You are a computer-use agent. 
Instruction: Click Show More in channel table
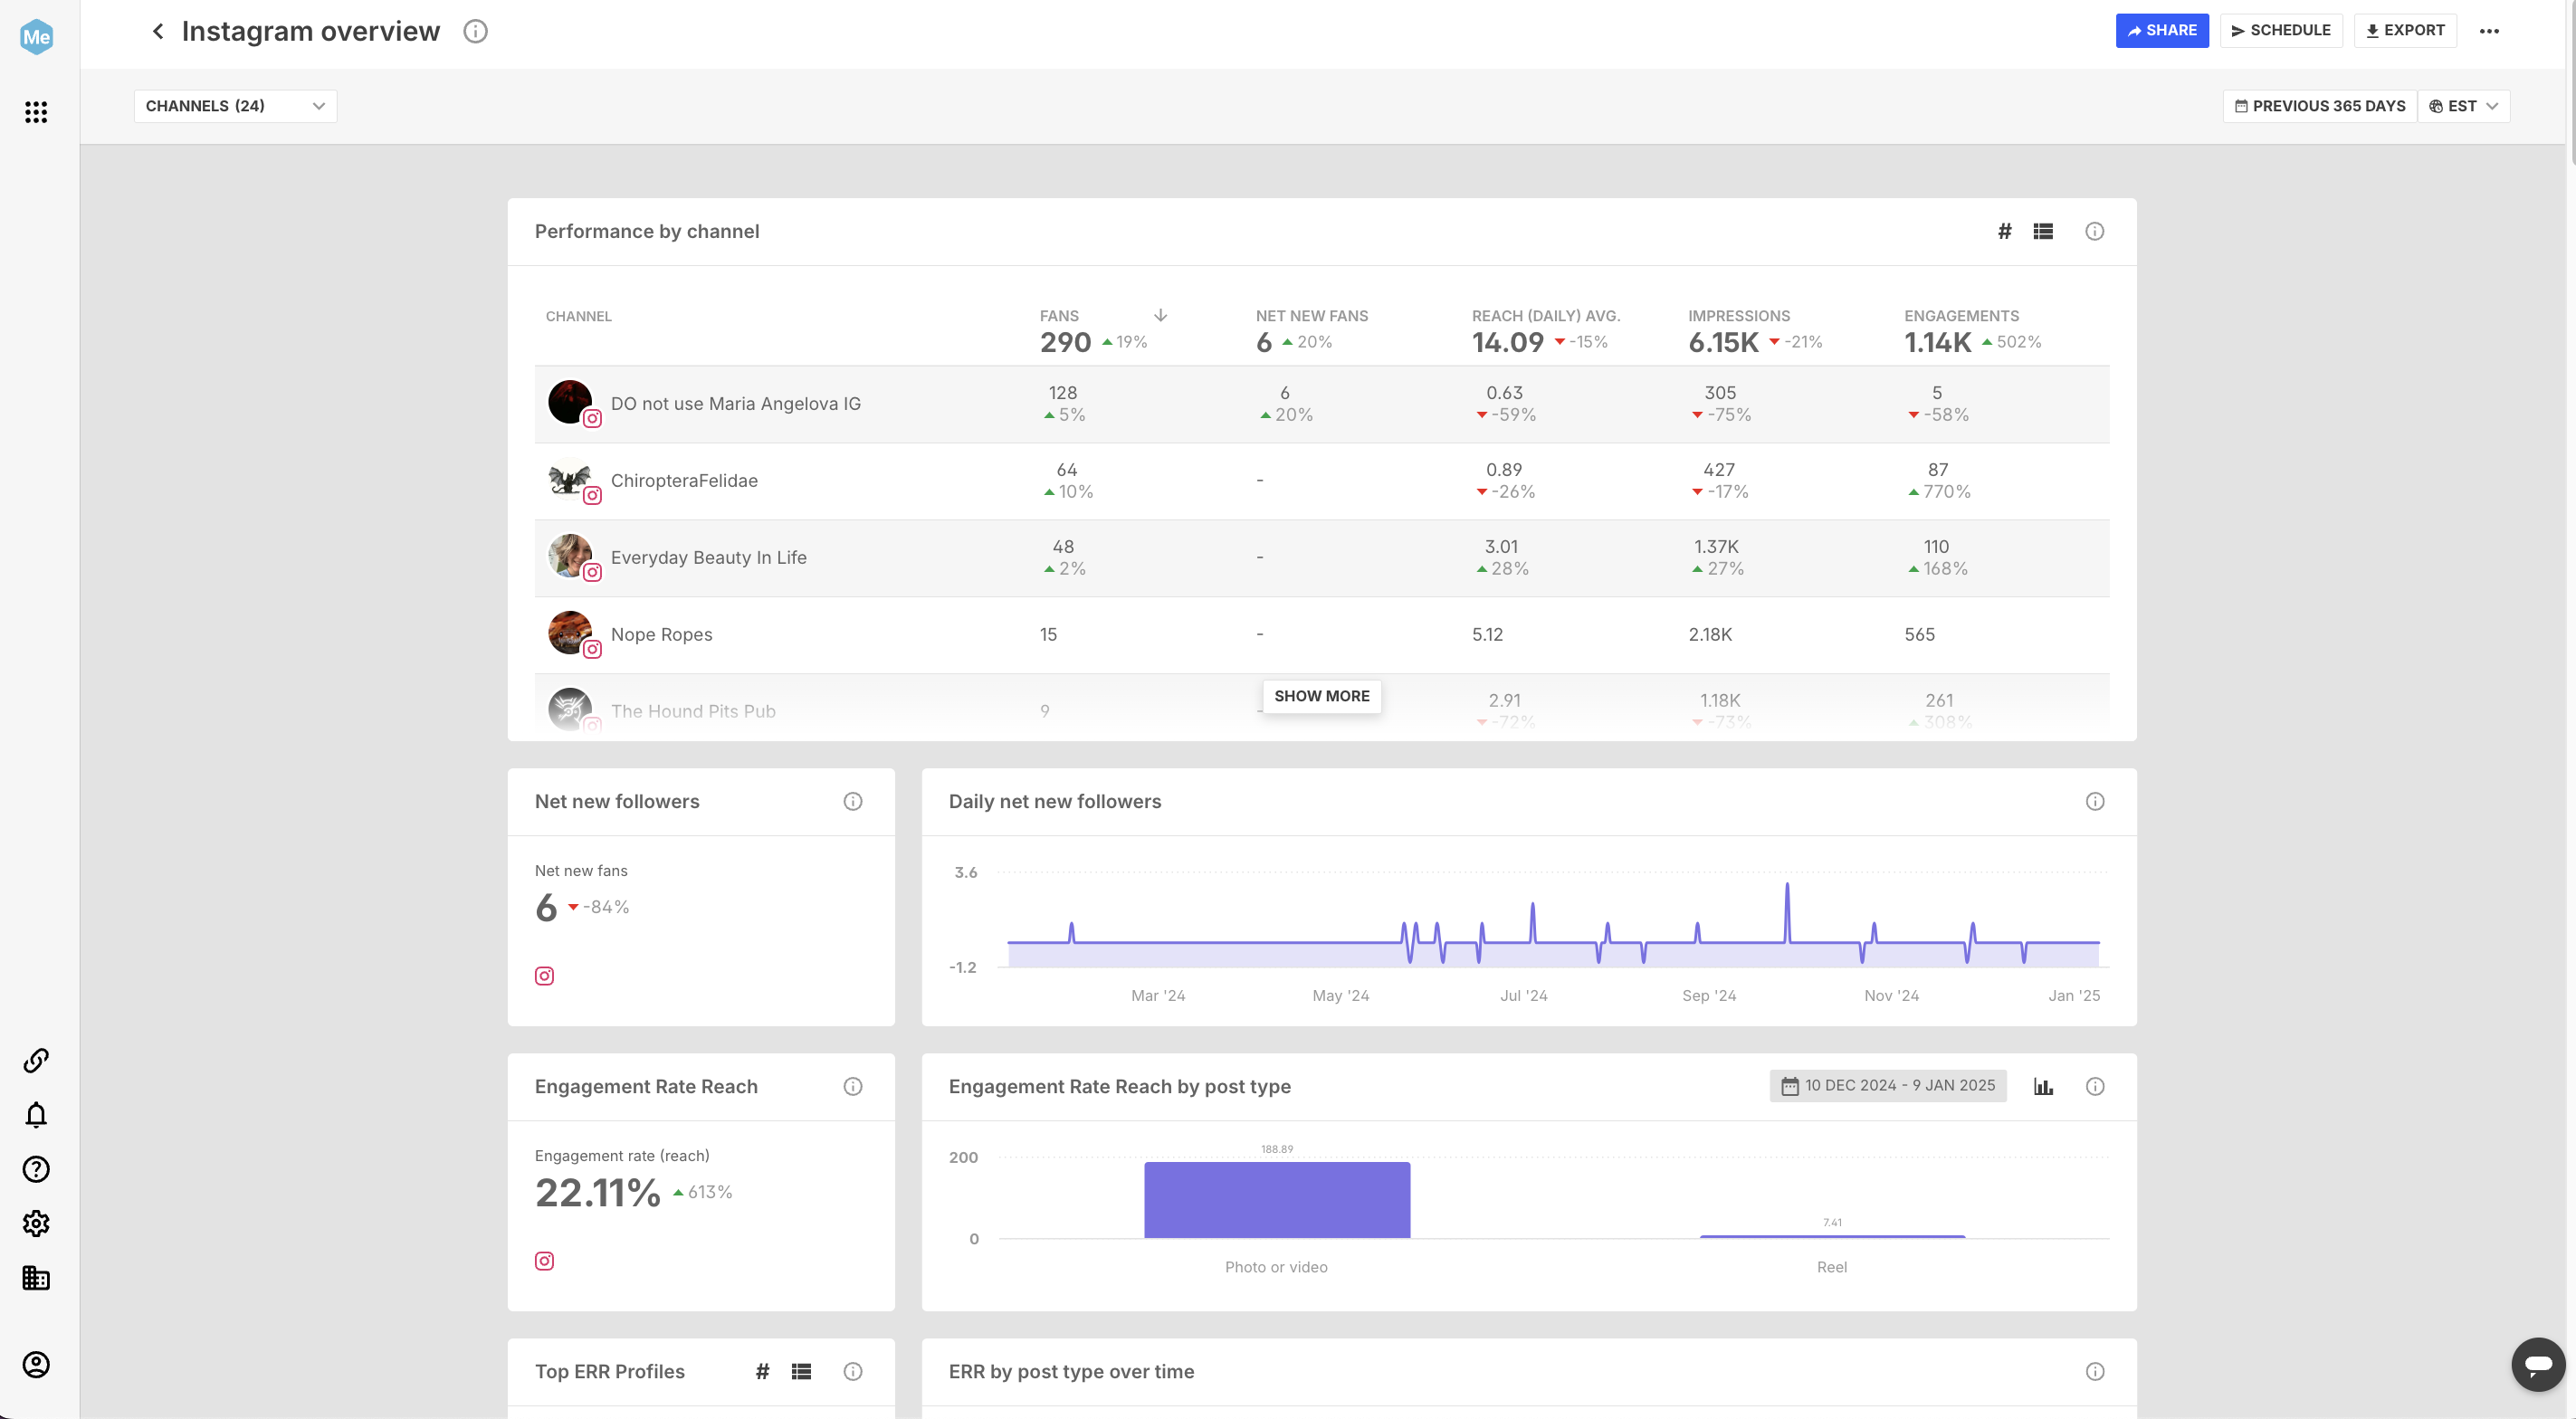click(1321, 696)
